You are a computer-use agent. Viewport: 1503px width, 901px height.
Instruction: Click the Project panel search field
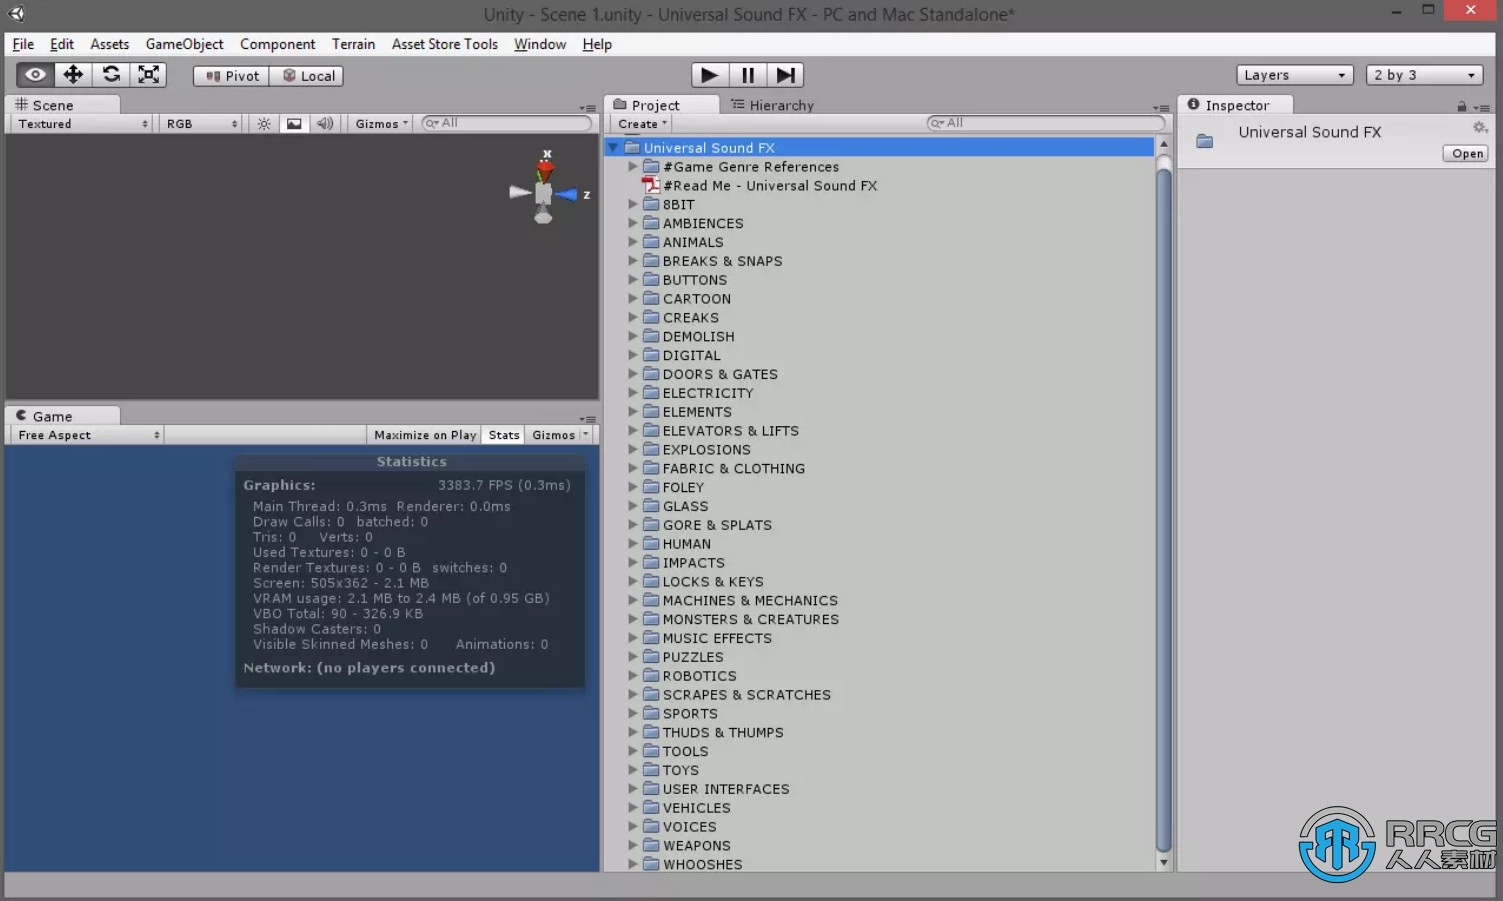click(1046, 123)
